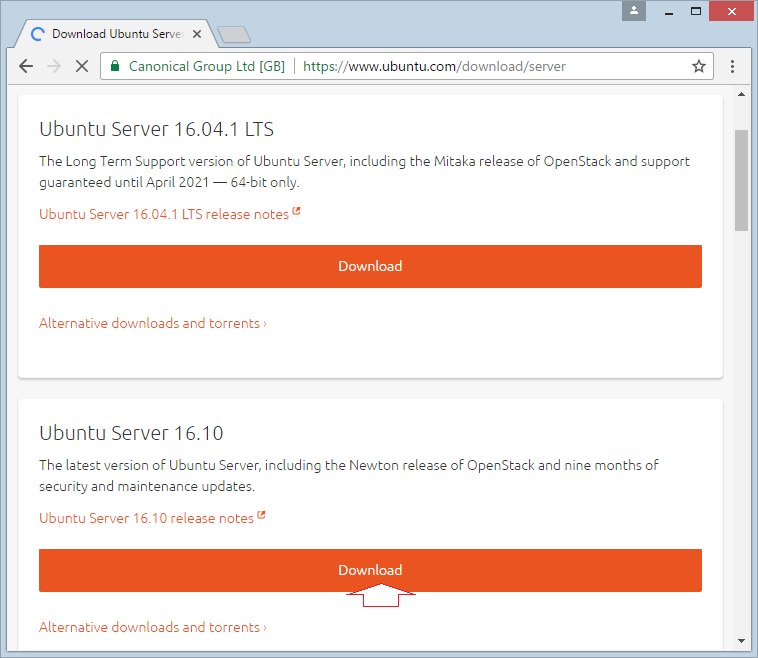This screenshot has width=758, height=658.
Task: Click the scrollbar down arrow
Action: [741, 641]
